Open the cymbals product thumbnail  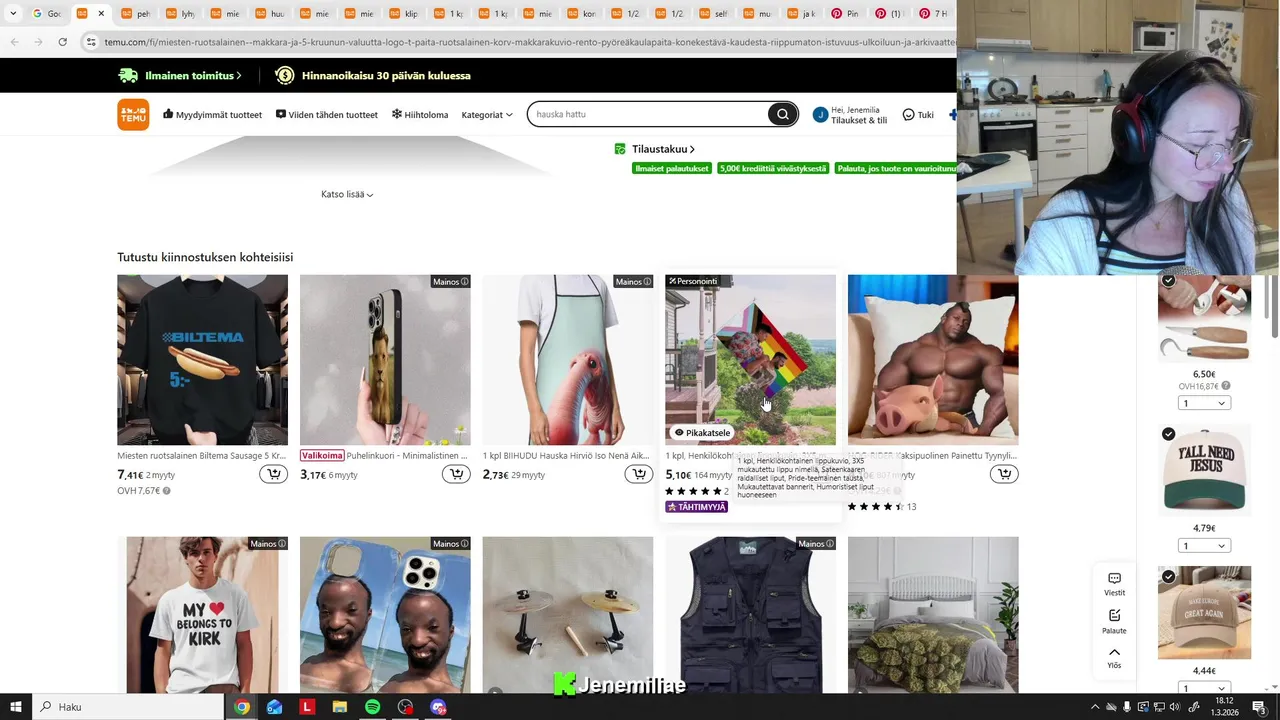(568, 615)
